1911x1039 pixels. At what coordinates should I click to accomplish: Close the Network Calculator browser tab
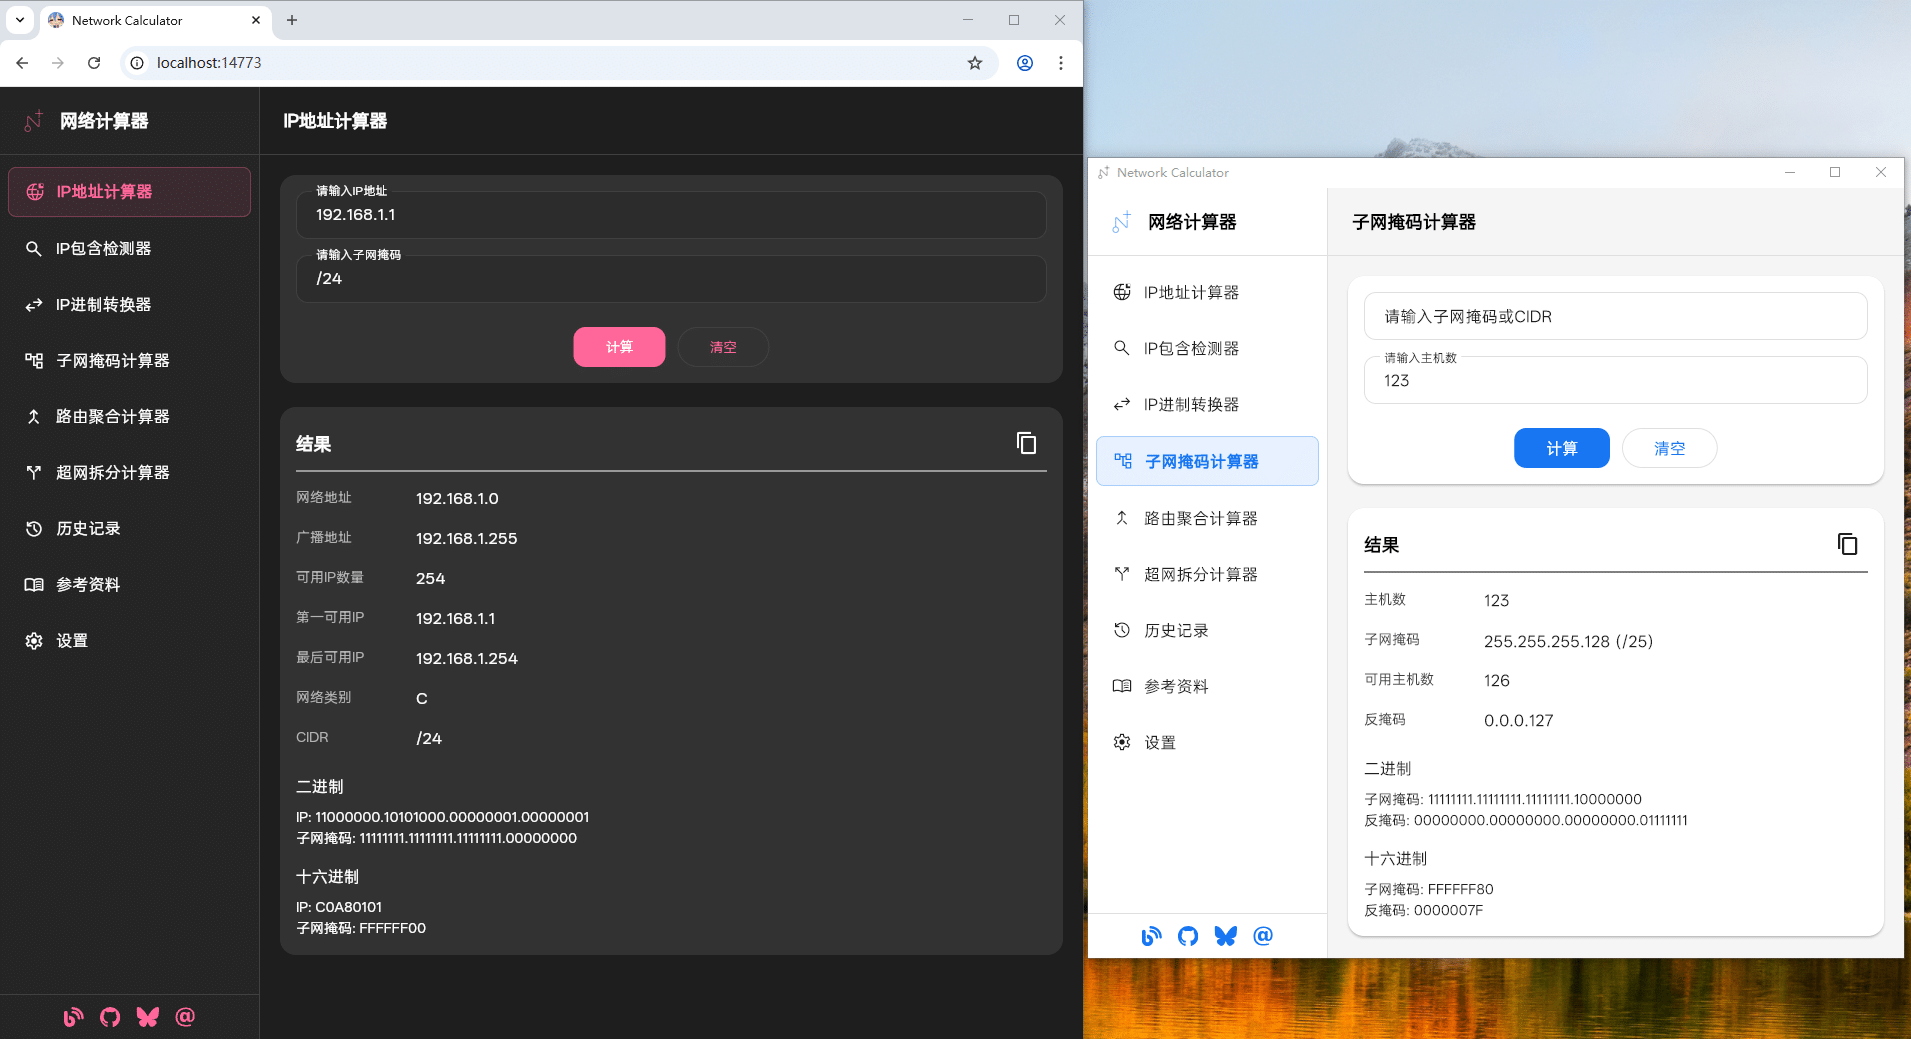[x=256, y=20]
